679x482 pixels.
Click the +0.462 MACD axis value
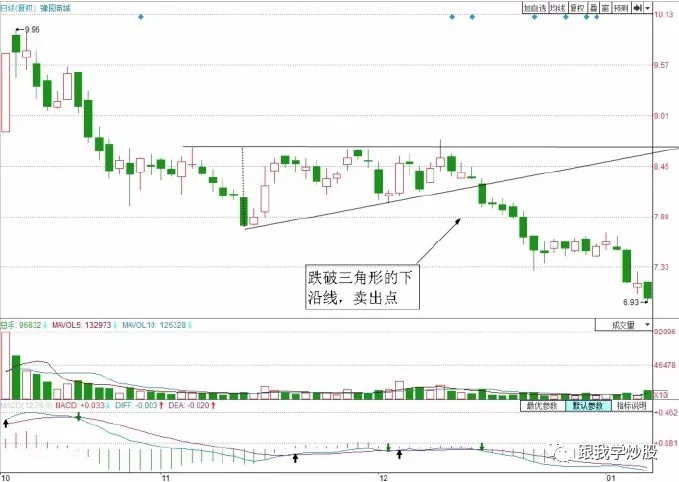(x=664, y=413)
